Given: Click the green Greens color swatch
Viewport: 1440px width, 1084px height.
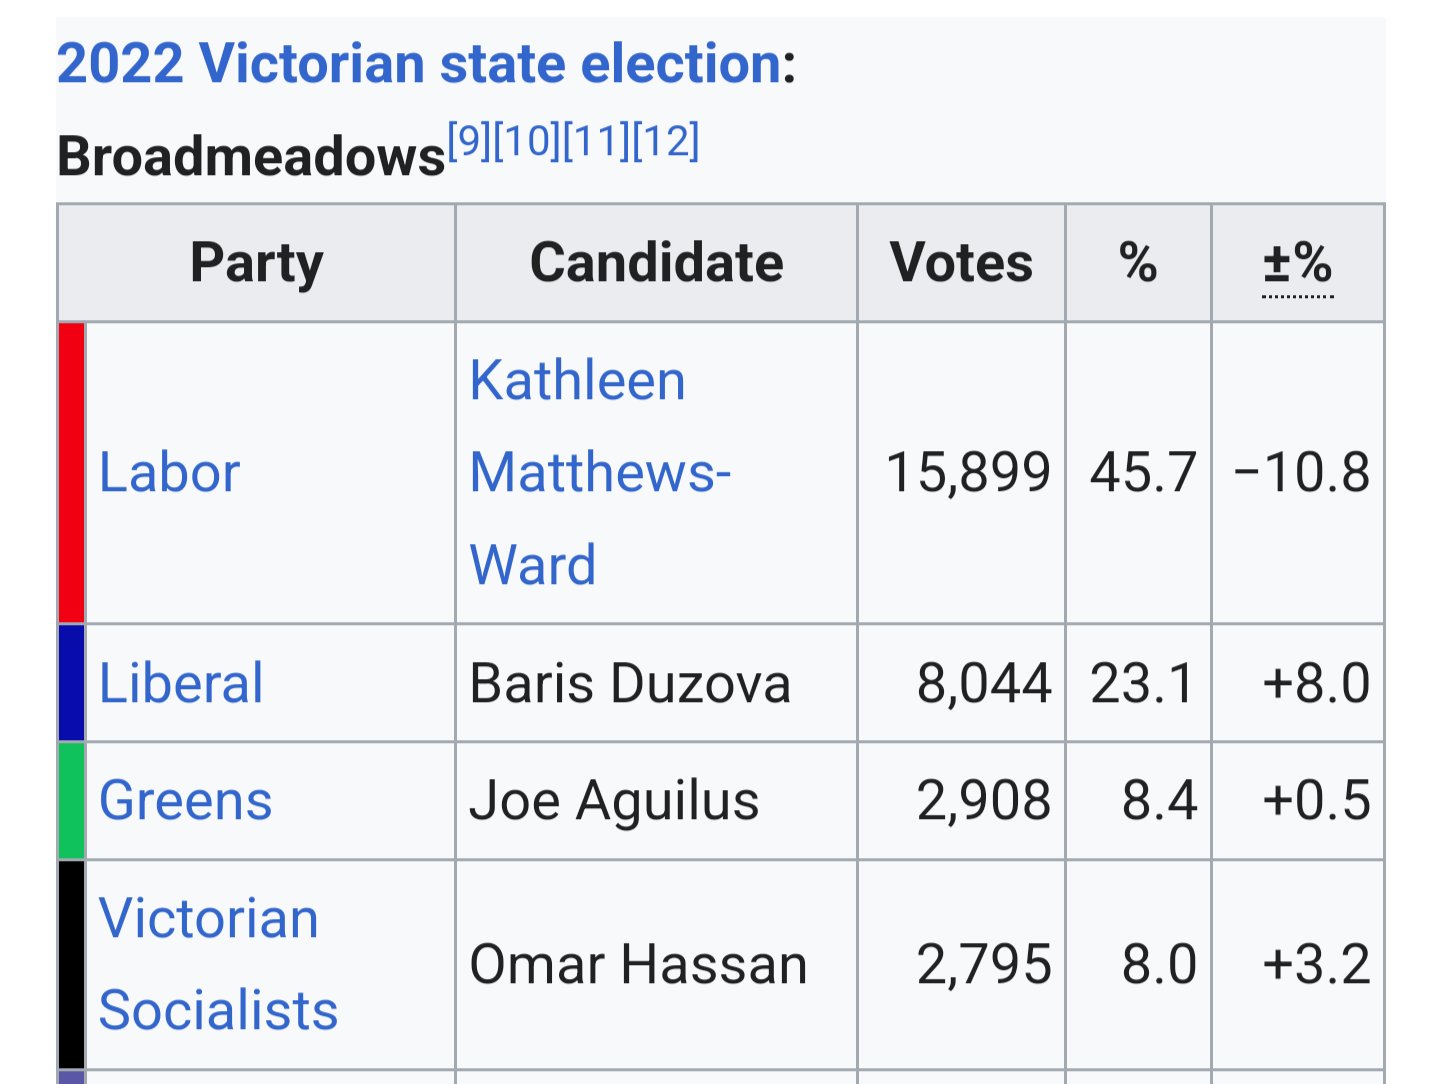Looking at the screenshot, I should click(72, 801).
